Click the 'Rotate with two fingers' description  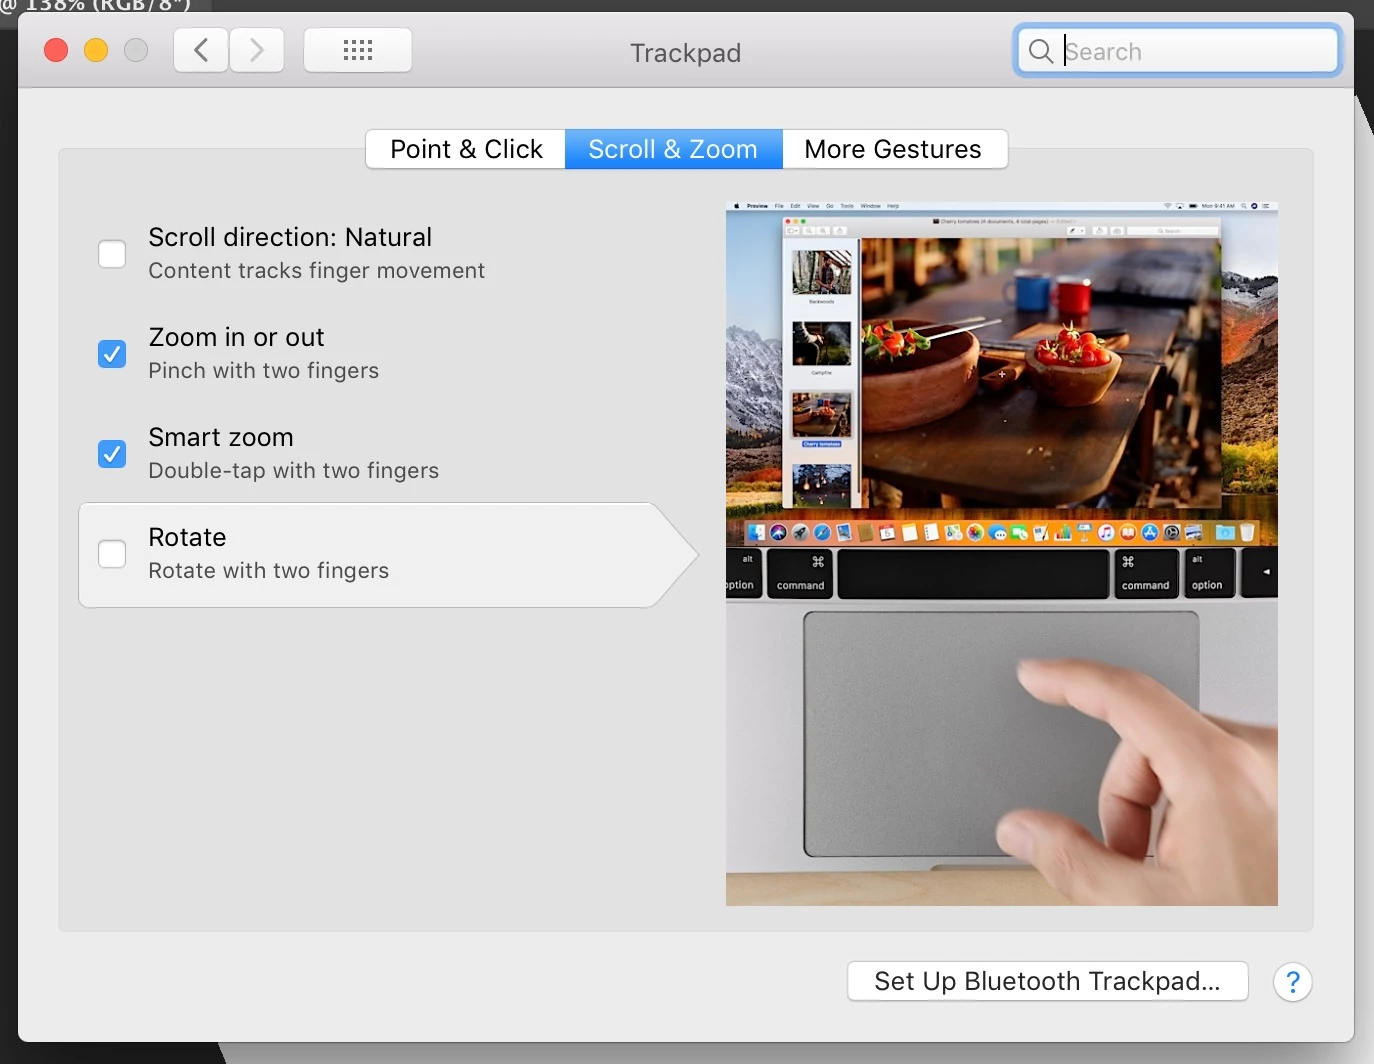pyautogui.click(x=268, y=571)
